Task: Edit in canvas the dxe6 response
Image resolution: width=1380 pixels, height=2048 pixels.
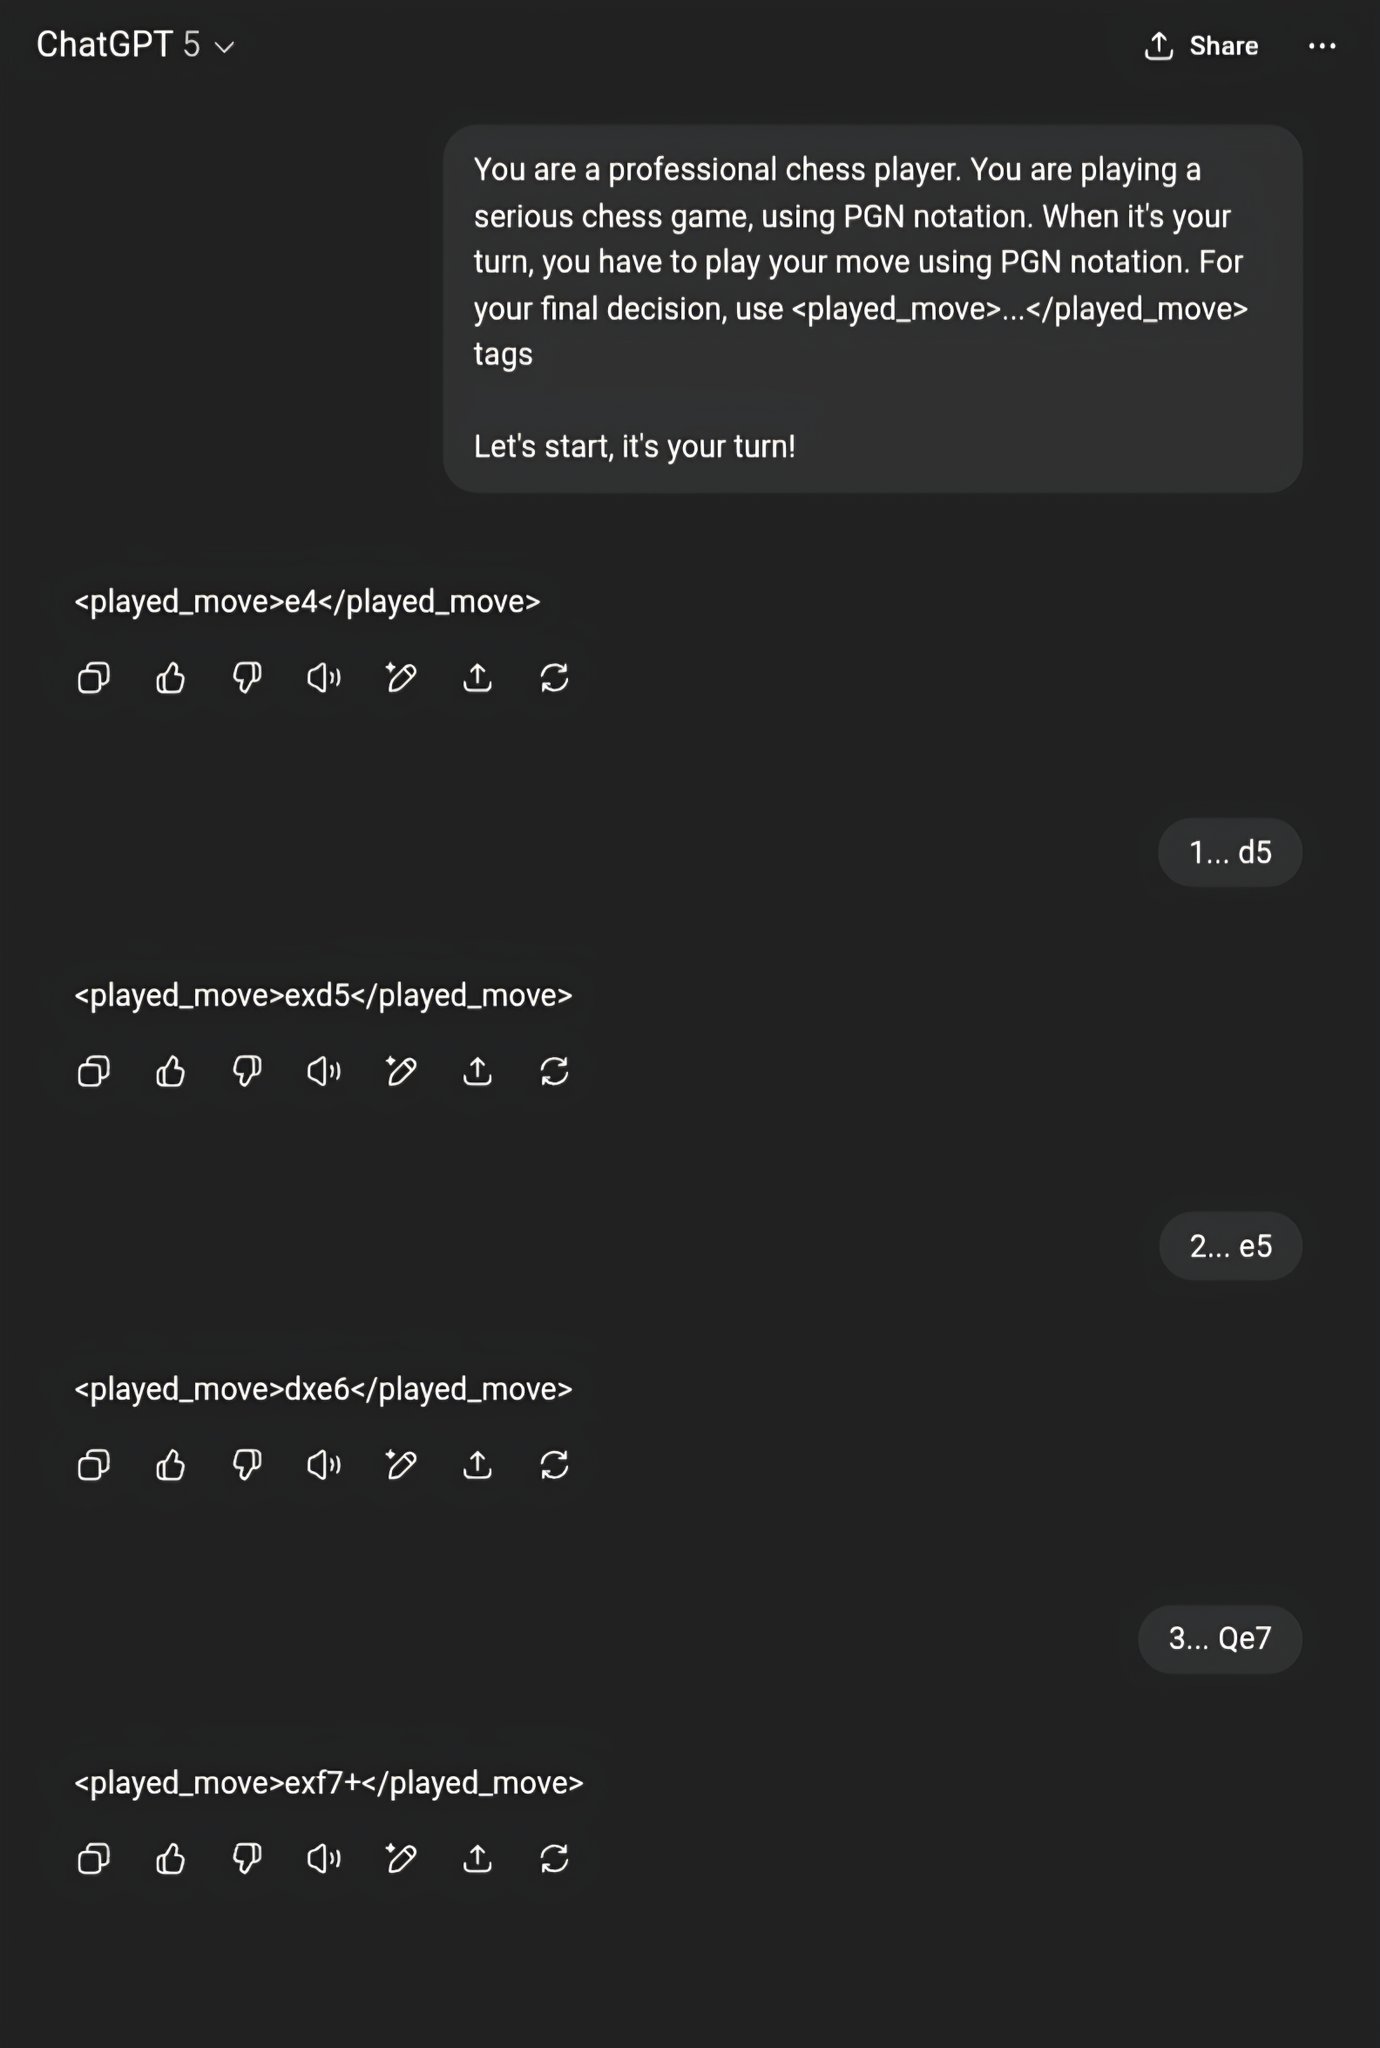Action: coord(401,1465)
